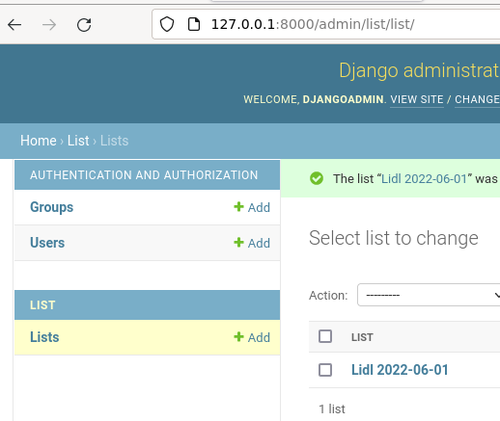Viewport: 500px width, 421px height.
Task: Add a new Group
Action: (x=252, y=207)
